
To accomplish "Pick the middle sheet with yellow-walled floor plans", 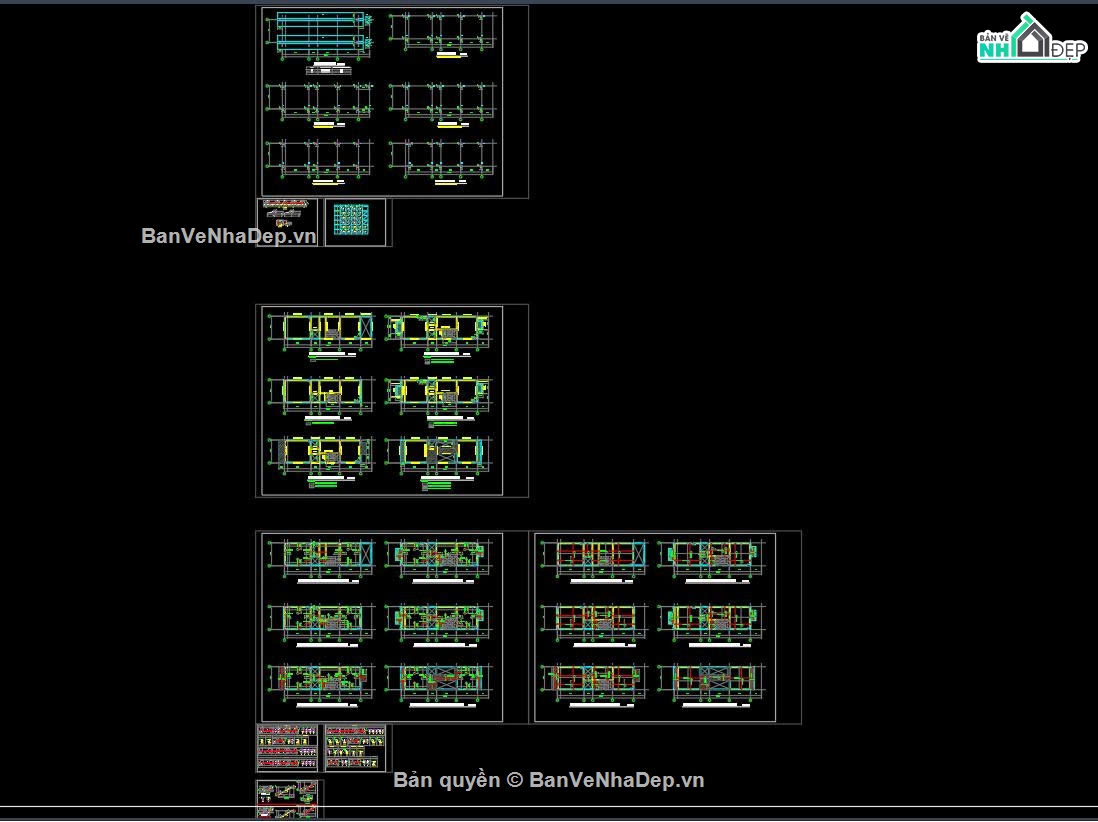I will 382,400.
